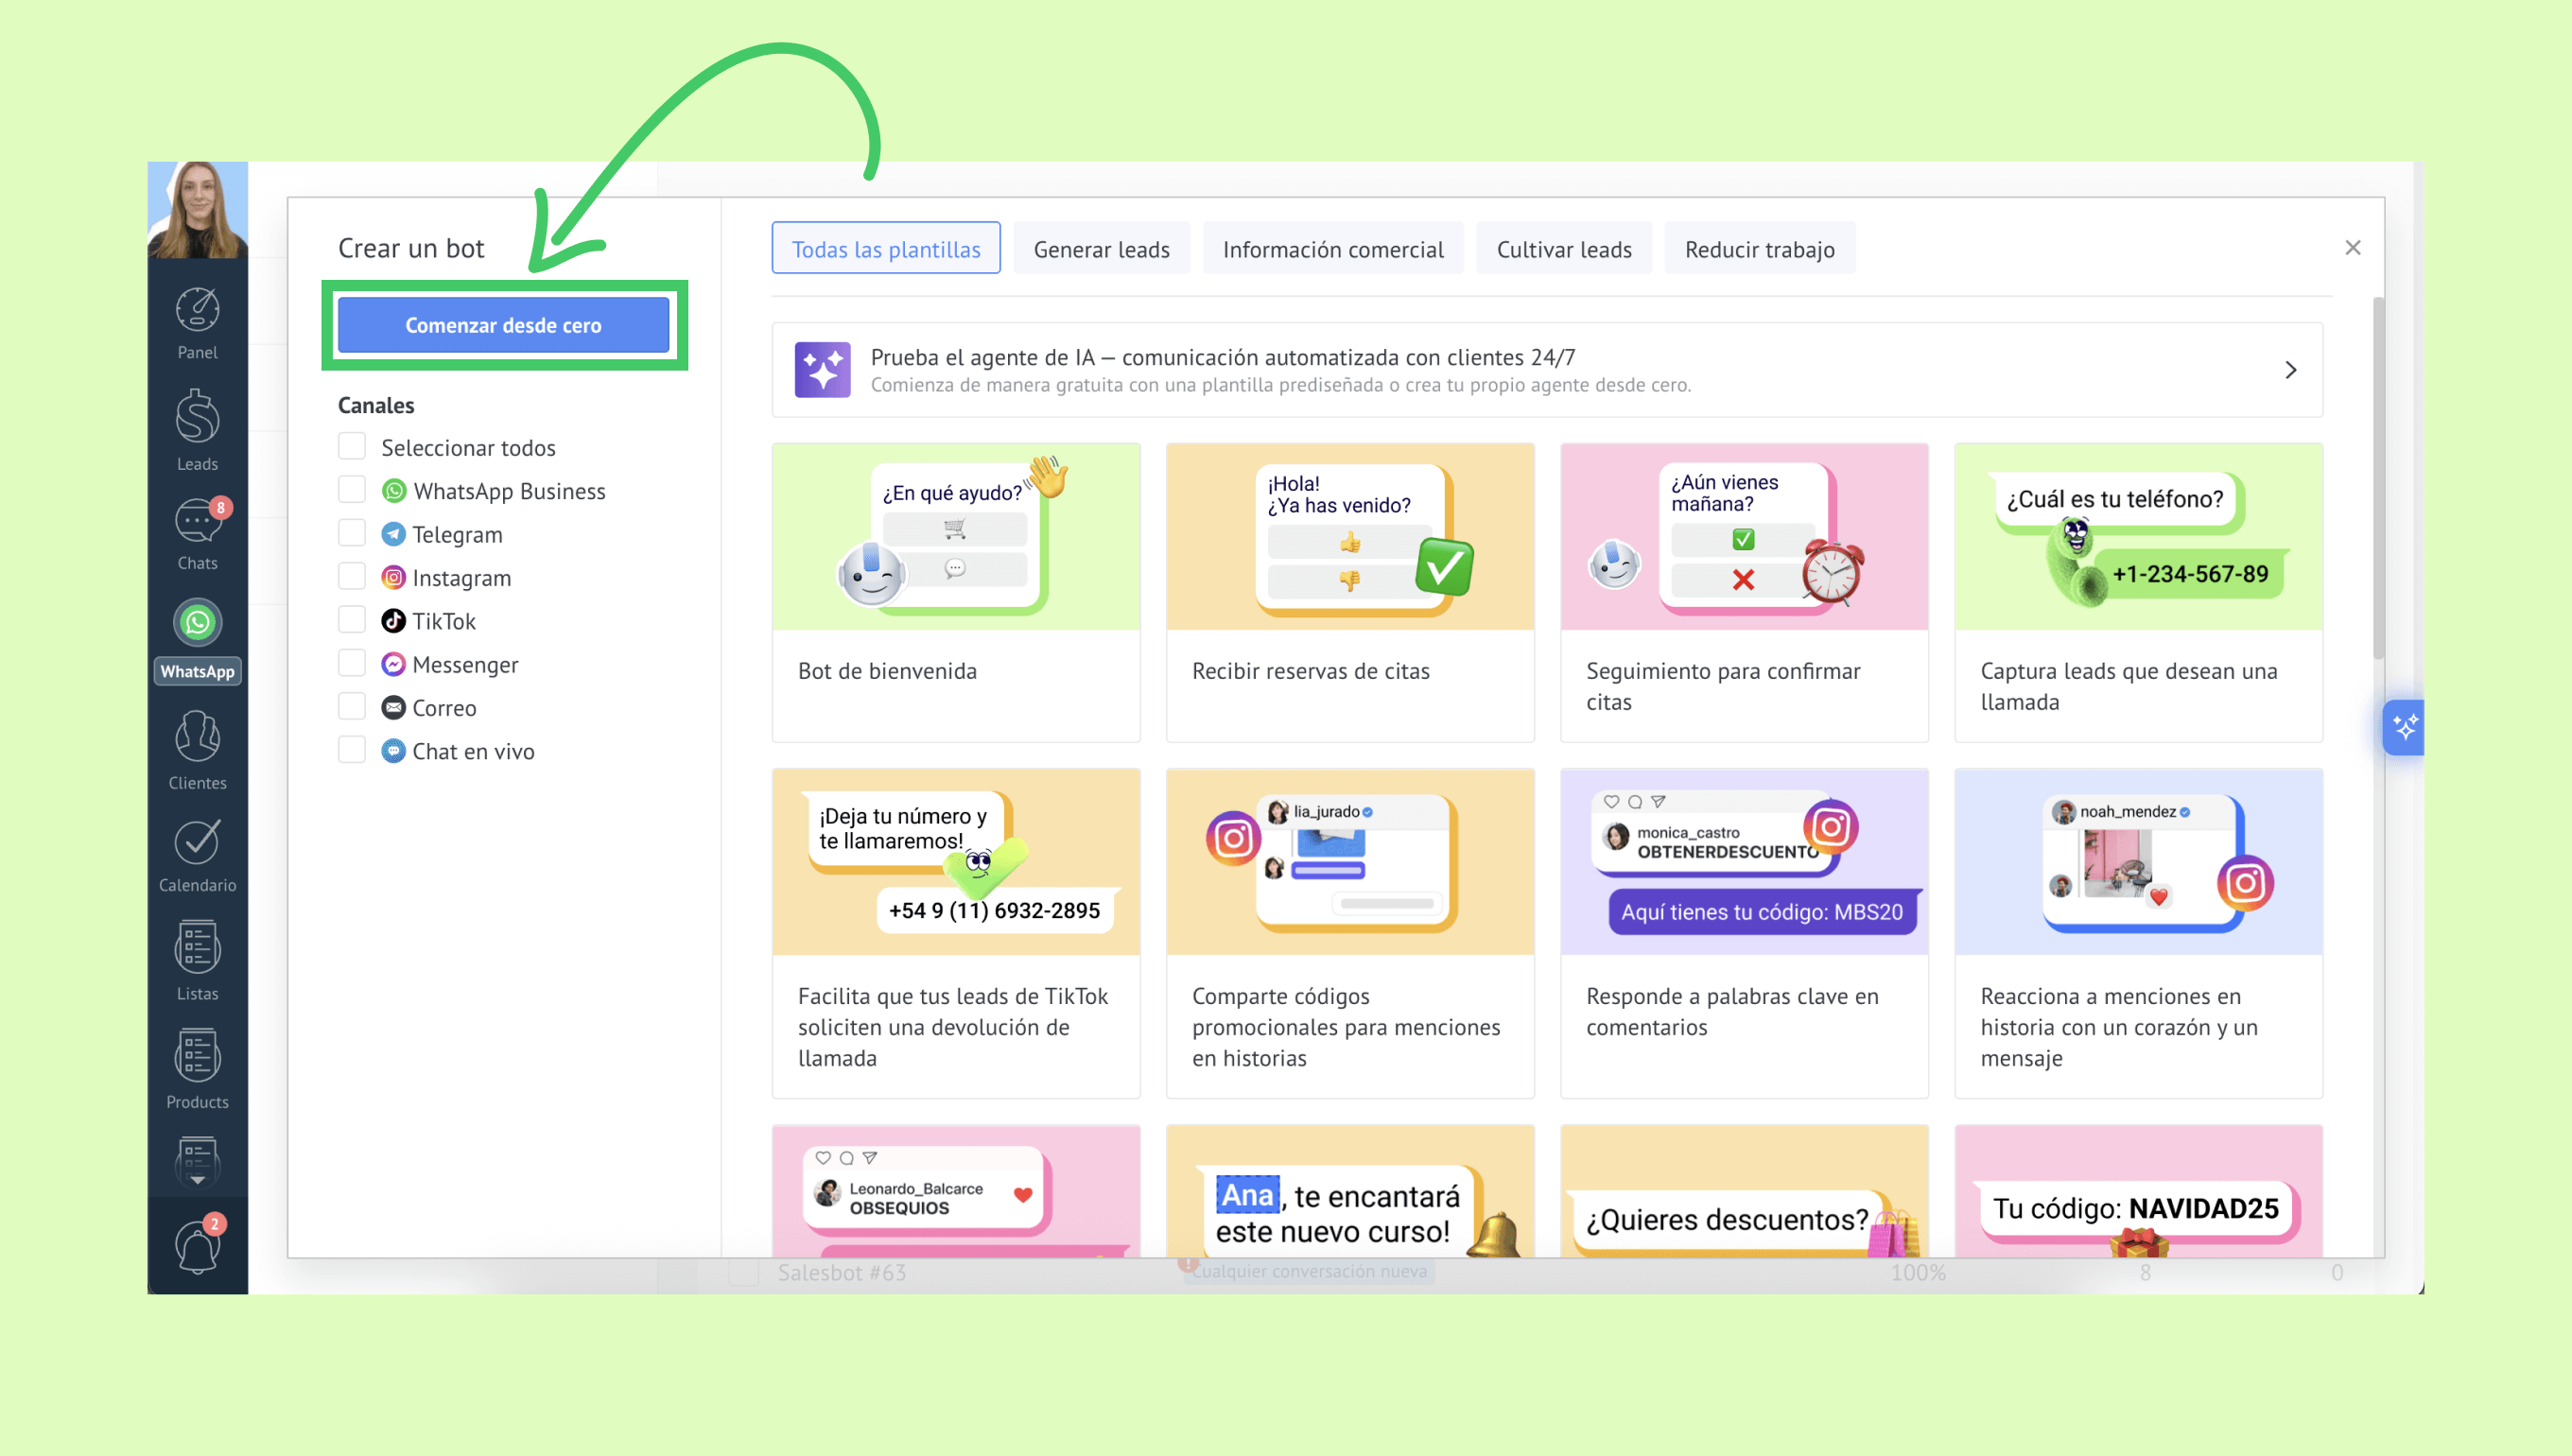
Task: Open notifications bell icon
Action: click(197, 1246)
